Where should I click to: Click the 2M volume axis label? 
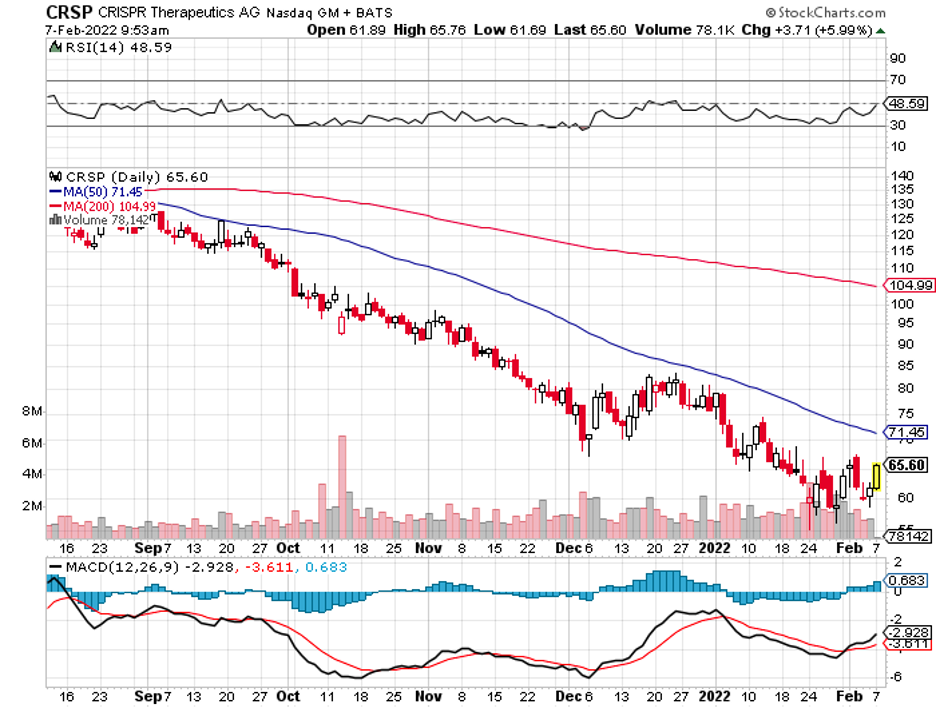(x=32, y=506)
